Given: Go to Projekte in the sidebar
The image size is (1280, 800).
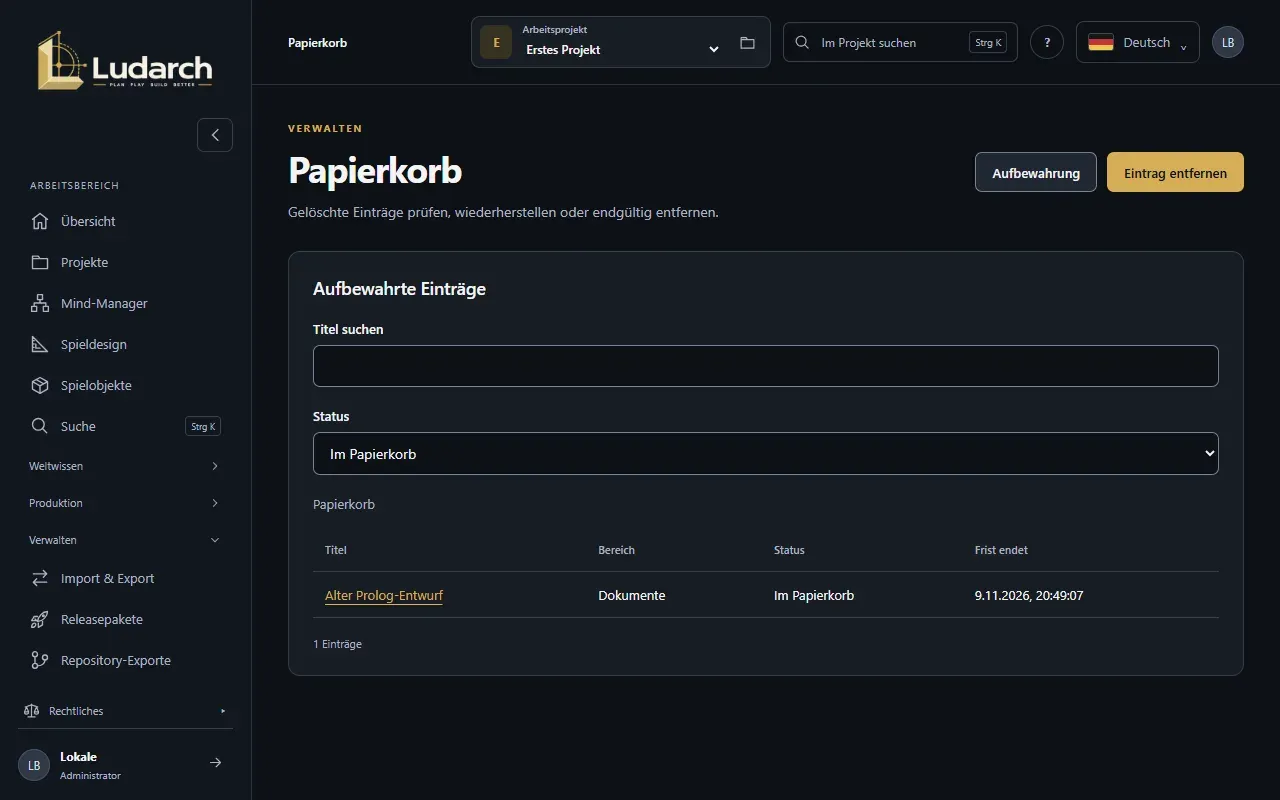Looking at the screenshot, I should (x=125, y=262).
